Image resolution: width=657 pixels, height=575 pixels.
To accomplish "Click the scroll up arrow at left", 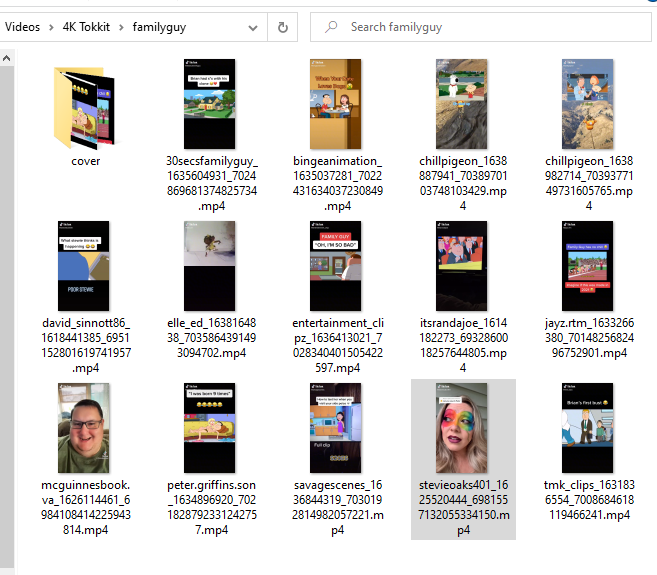I will coord(7,57).
